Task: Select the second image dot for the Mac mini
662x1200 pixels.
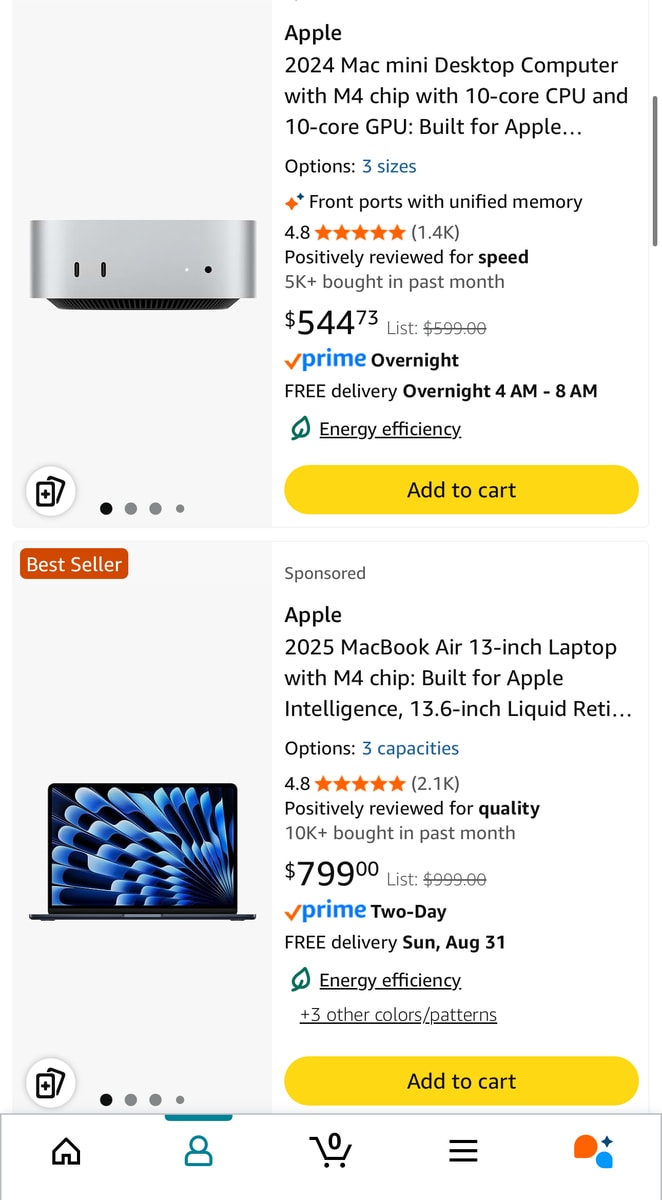Action: 131,508
